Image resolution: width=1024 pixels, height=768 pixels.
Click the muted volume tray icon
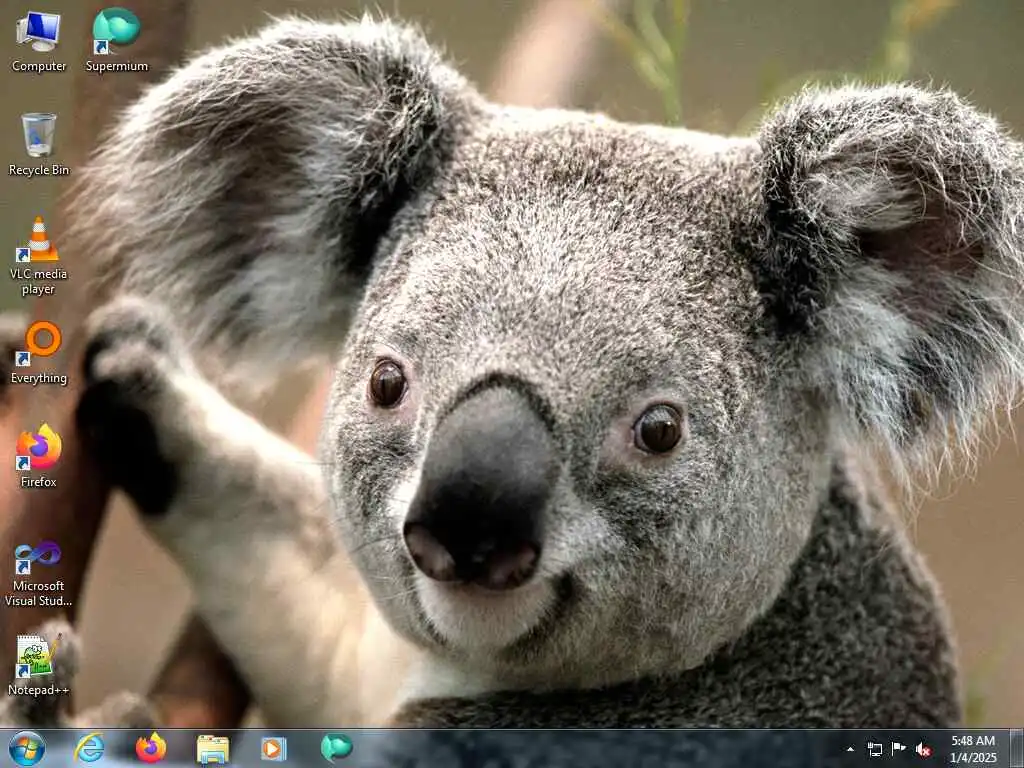(x=923, y=749)
